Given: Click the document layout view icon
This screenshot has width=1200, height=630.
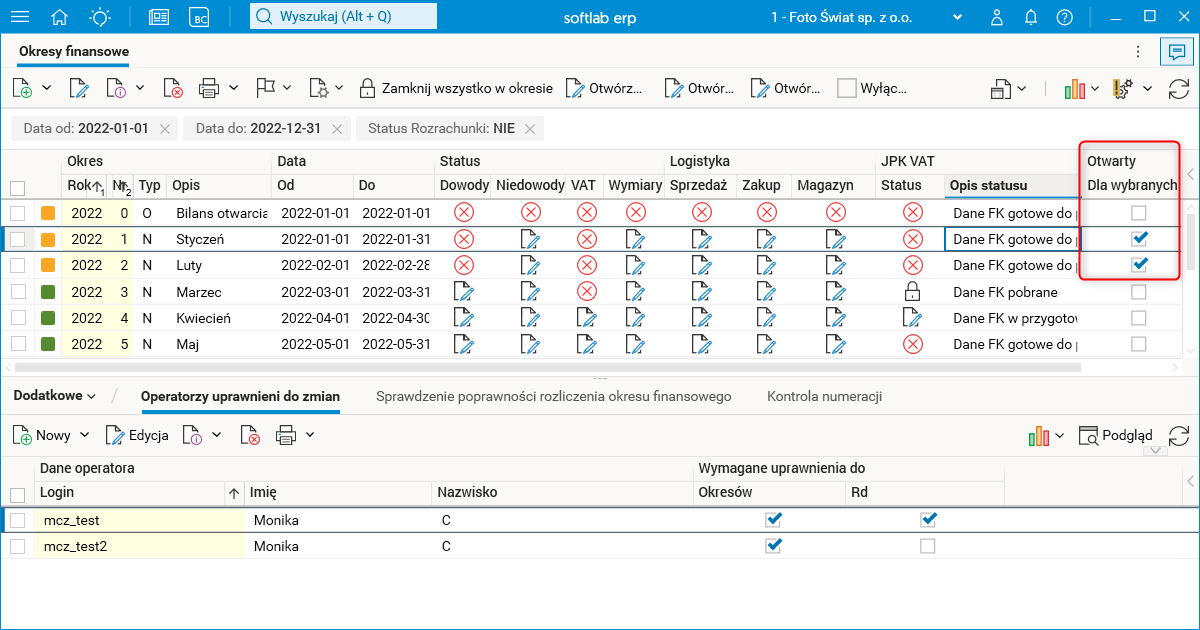Looking at the screenshot, I should (1001, 88).
